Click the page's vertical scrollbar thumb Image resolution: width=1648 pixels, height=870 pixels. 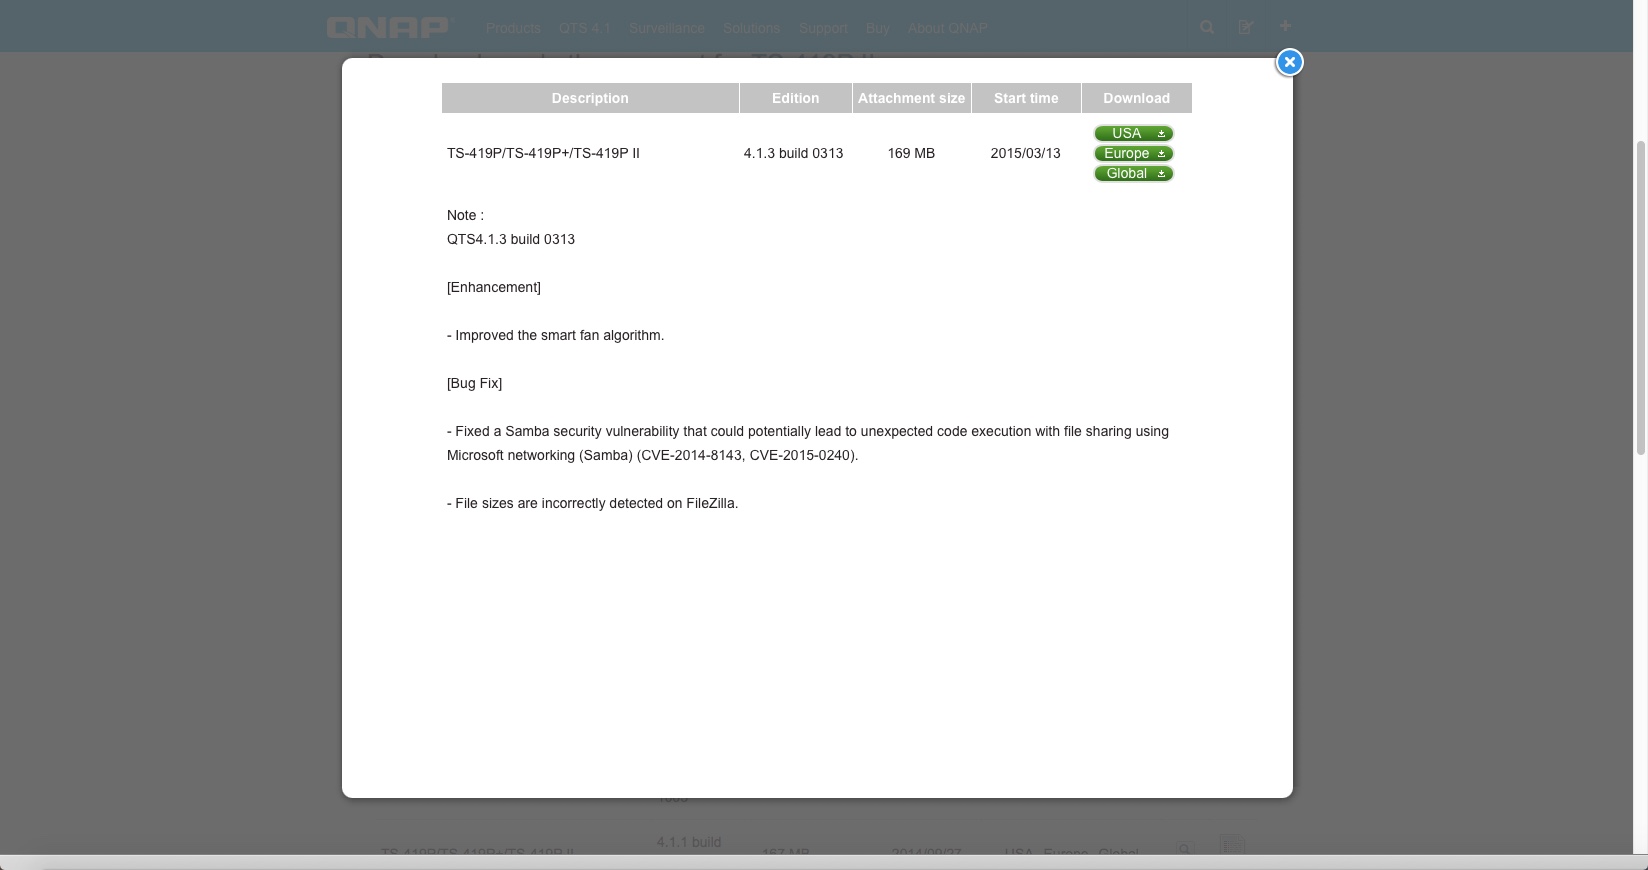coord(1640,296)
